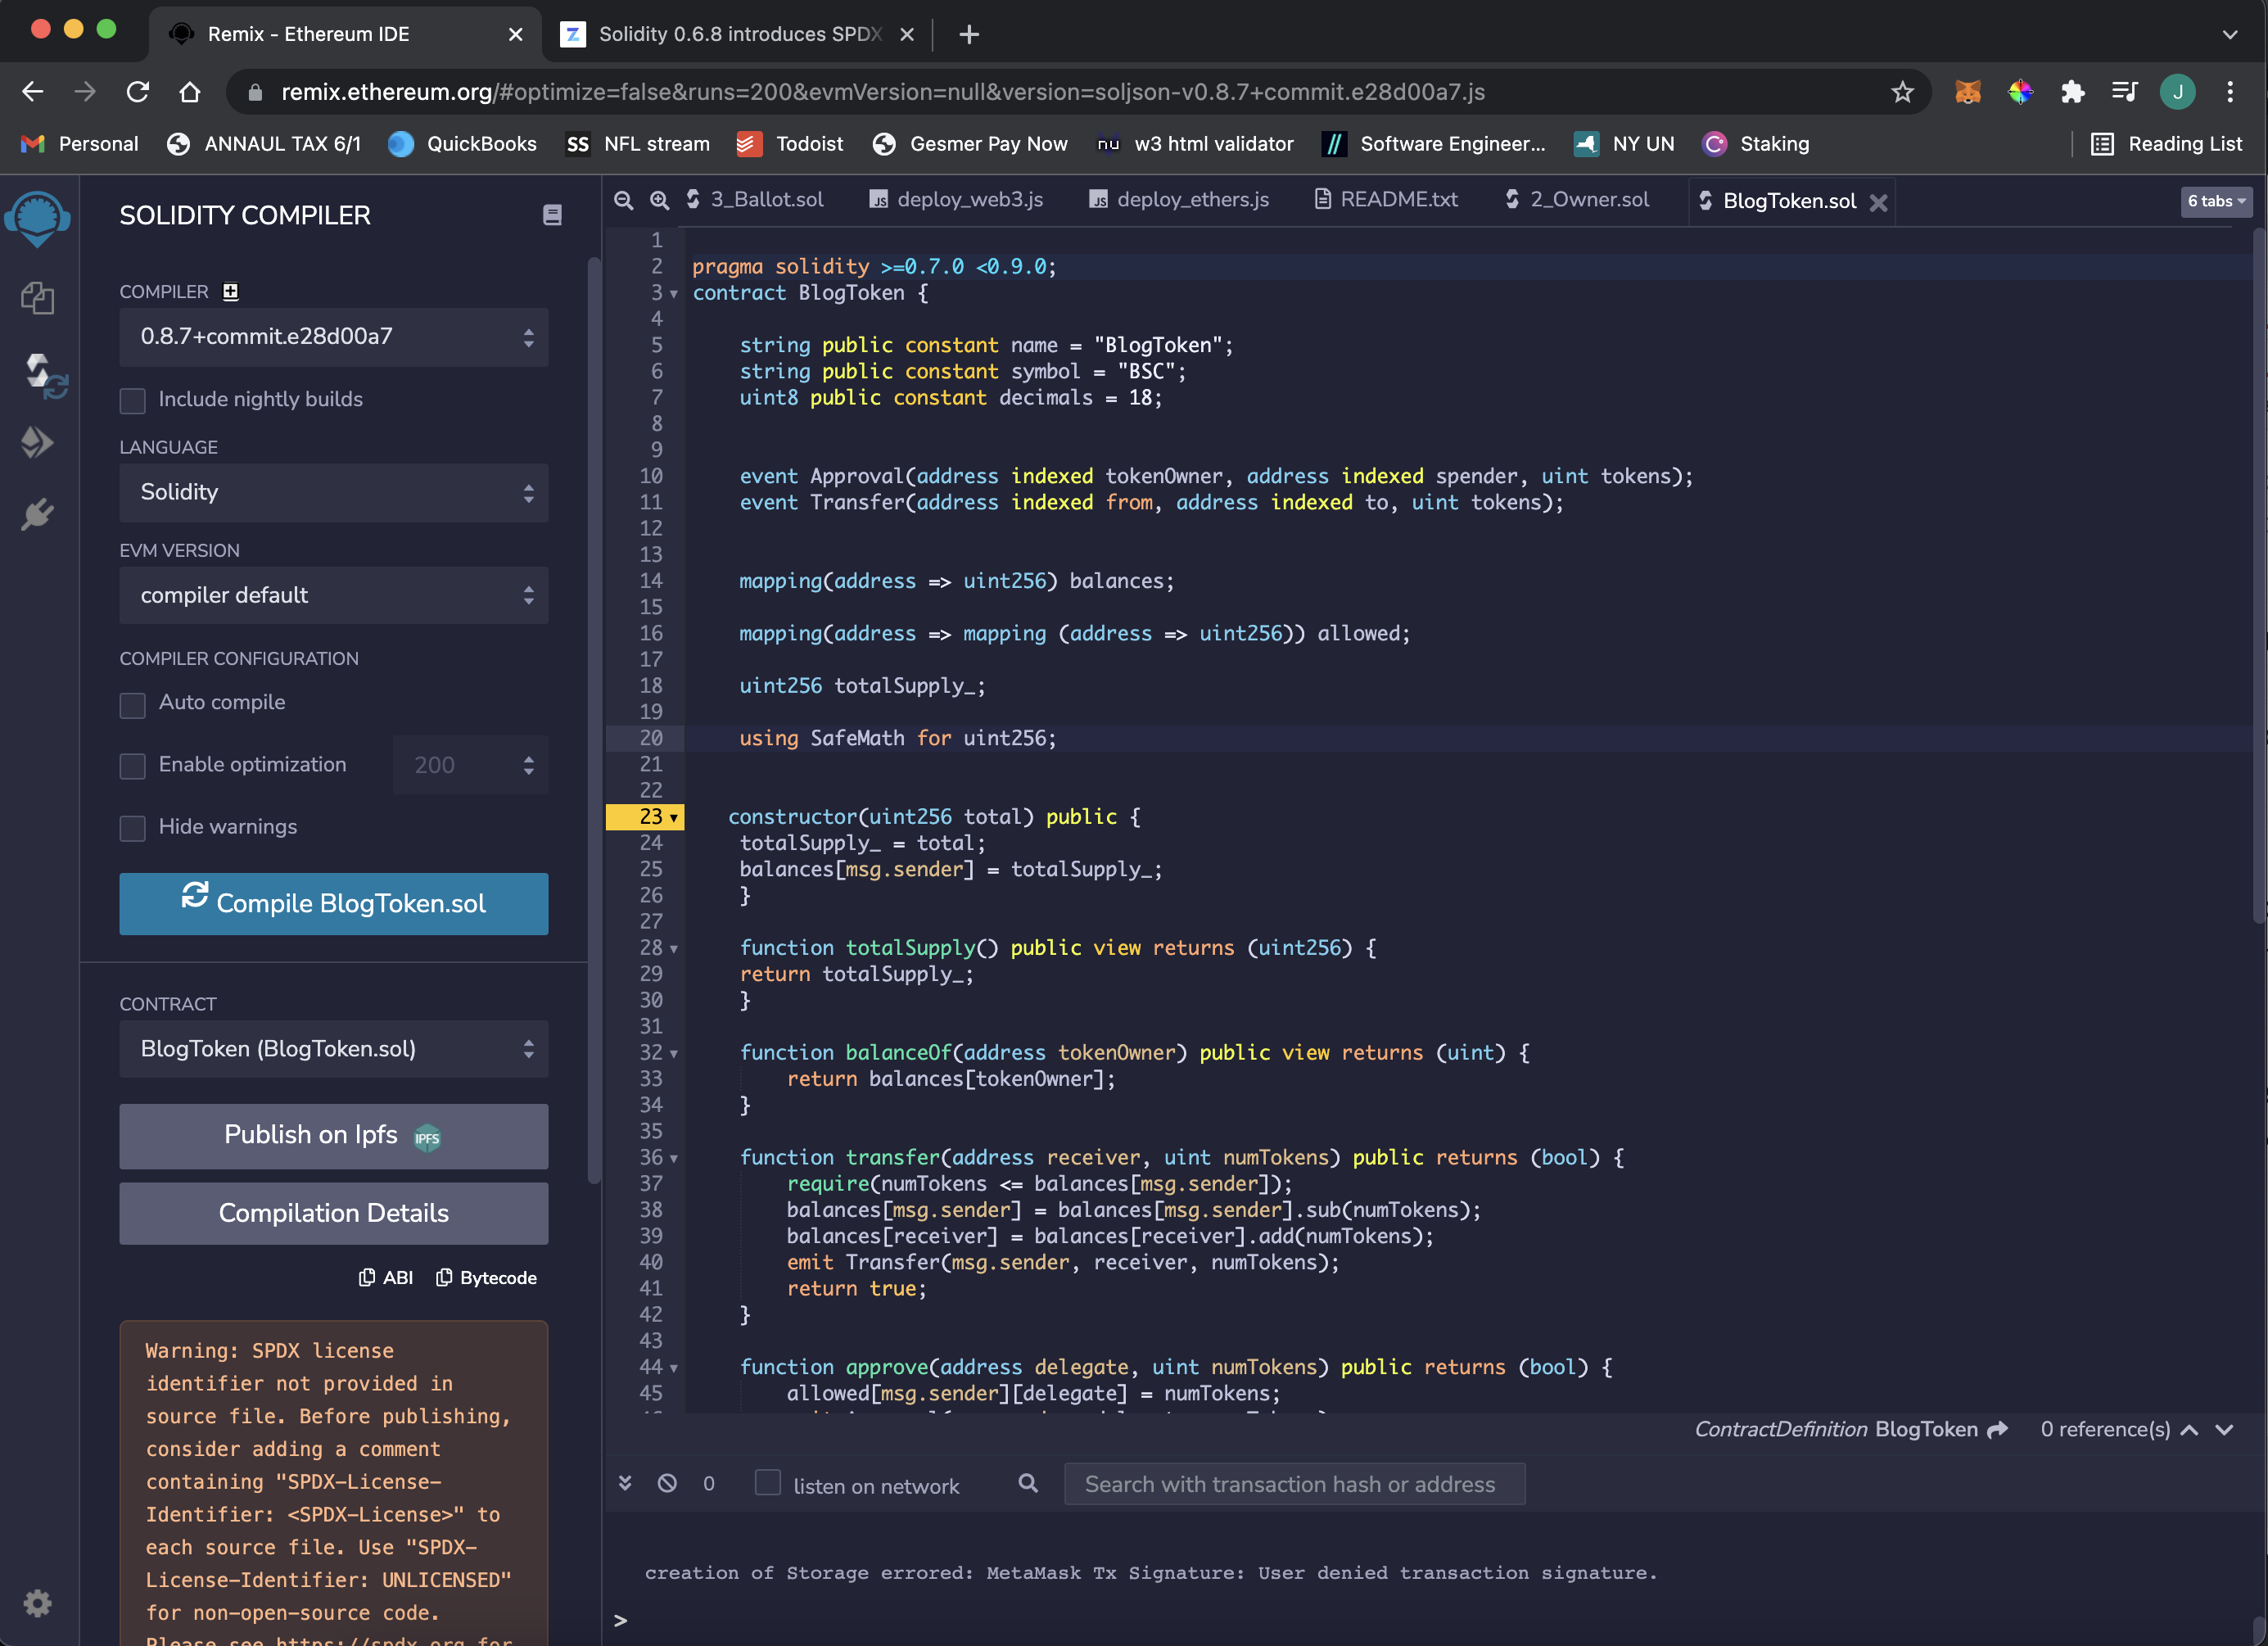Open the media control playlist icon
Image resolution: width=2268 pixels, height=1646 pixels.
tap(2124, 92)
